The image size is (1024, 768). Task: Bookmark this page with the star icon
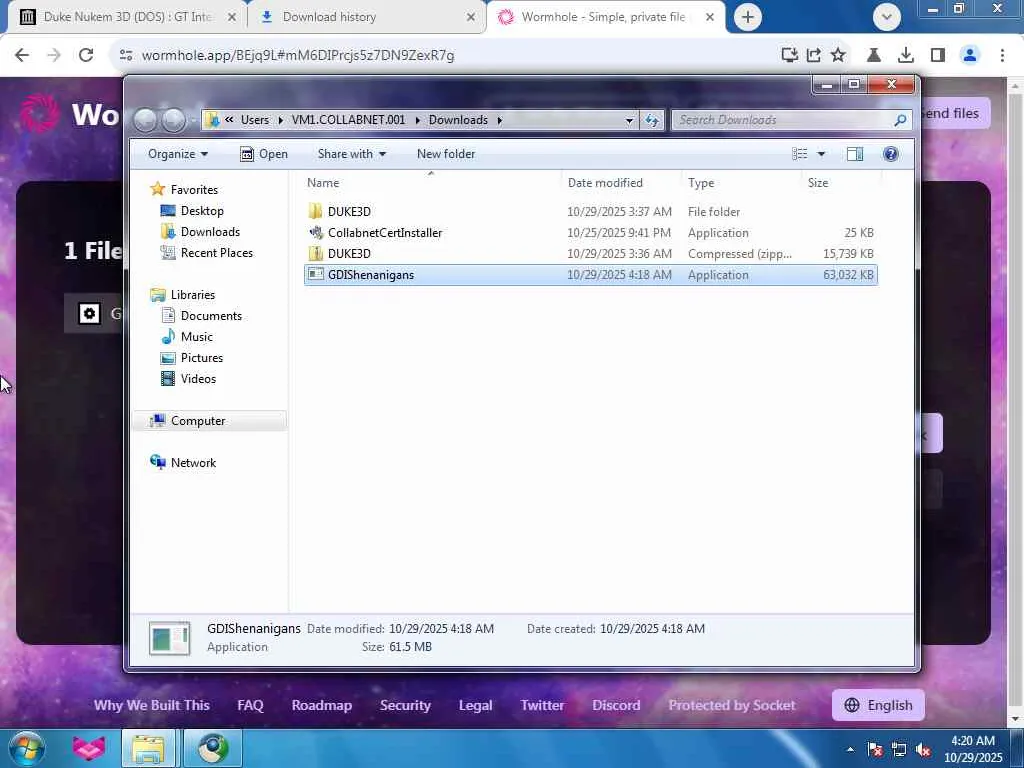pos(838,56)
